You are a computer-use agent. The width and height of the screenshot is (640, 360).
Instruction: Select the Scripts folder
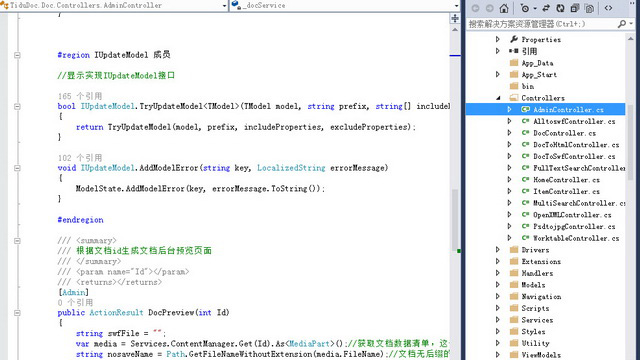(x=535, y=308)
